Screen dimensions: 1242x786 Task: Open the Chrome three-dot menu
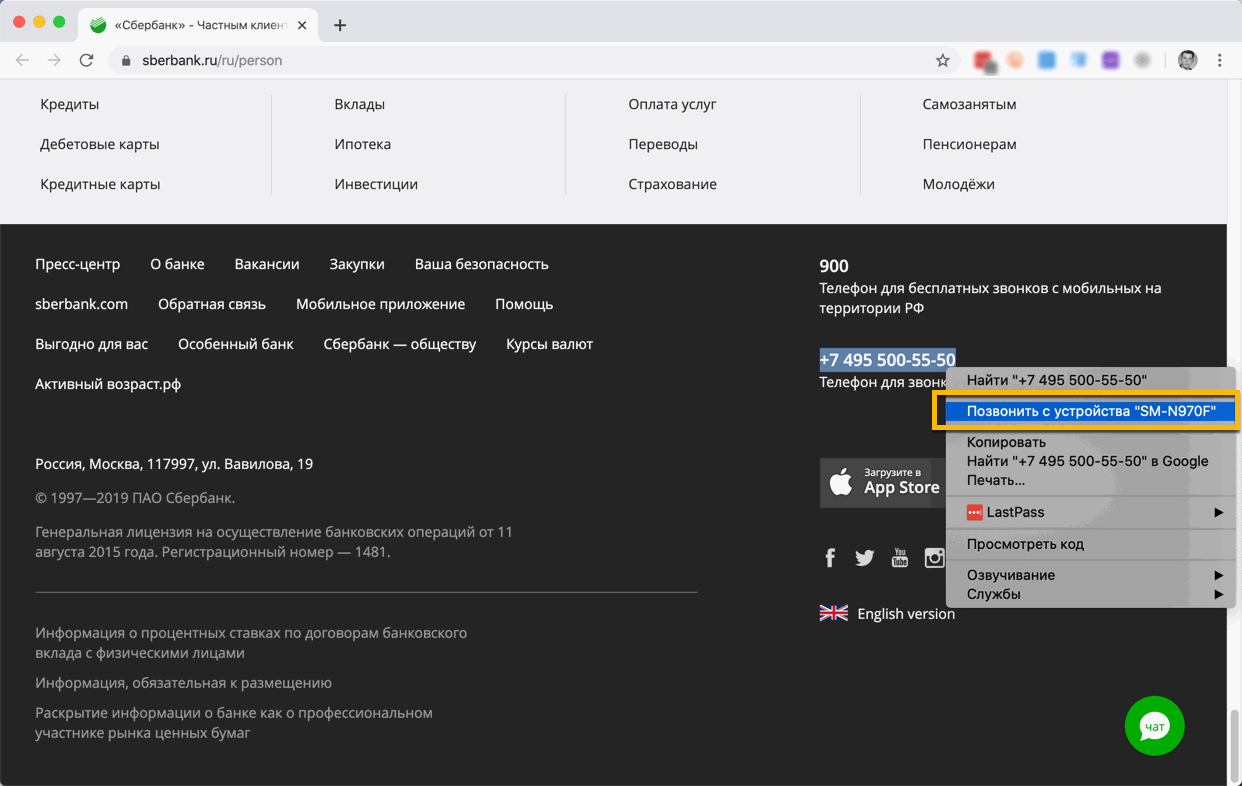tap(1219, 60)
